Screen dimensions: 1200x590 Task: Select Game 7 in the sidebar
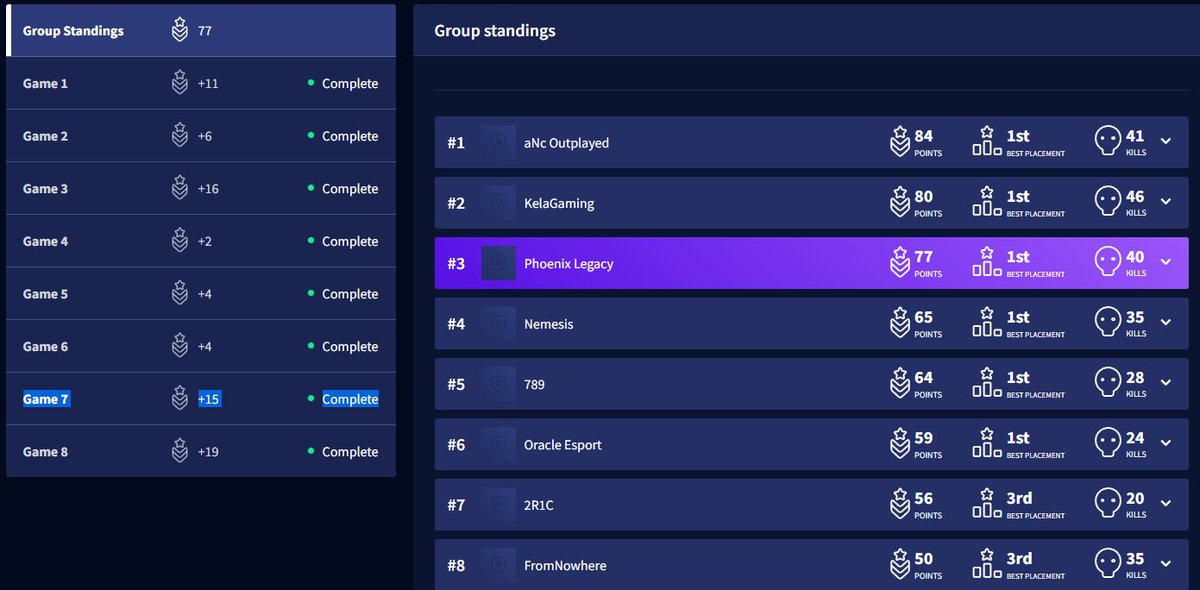(x=201, y=399)
